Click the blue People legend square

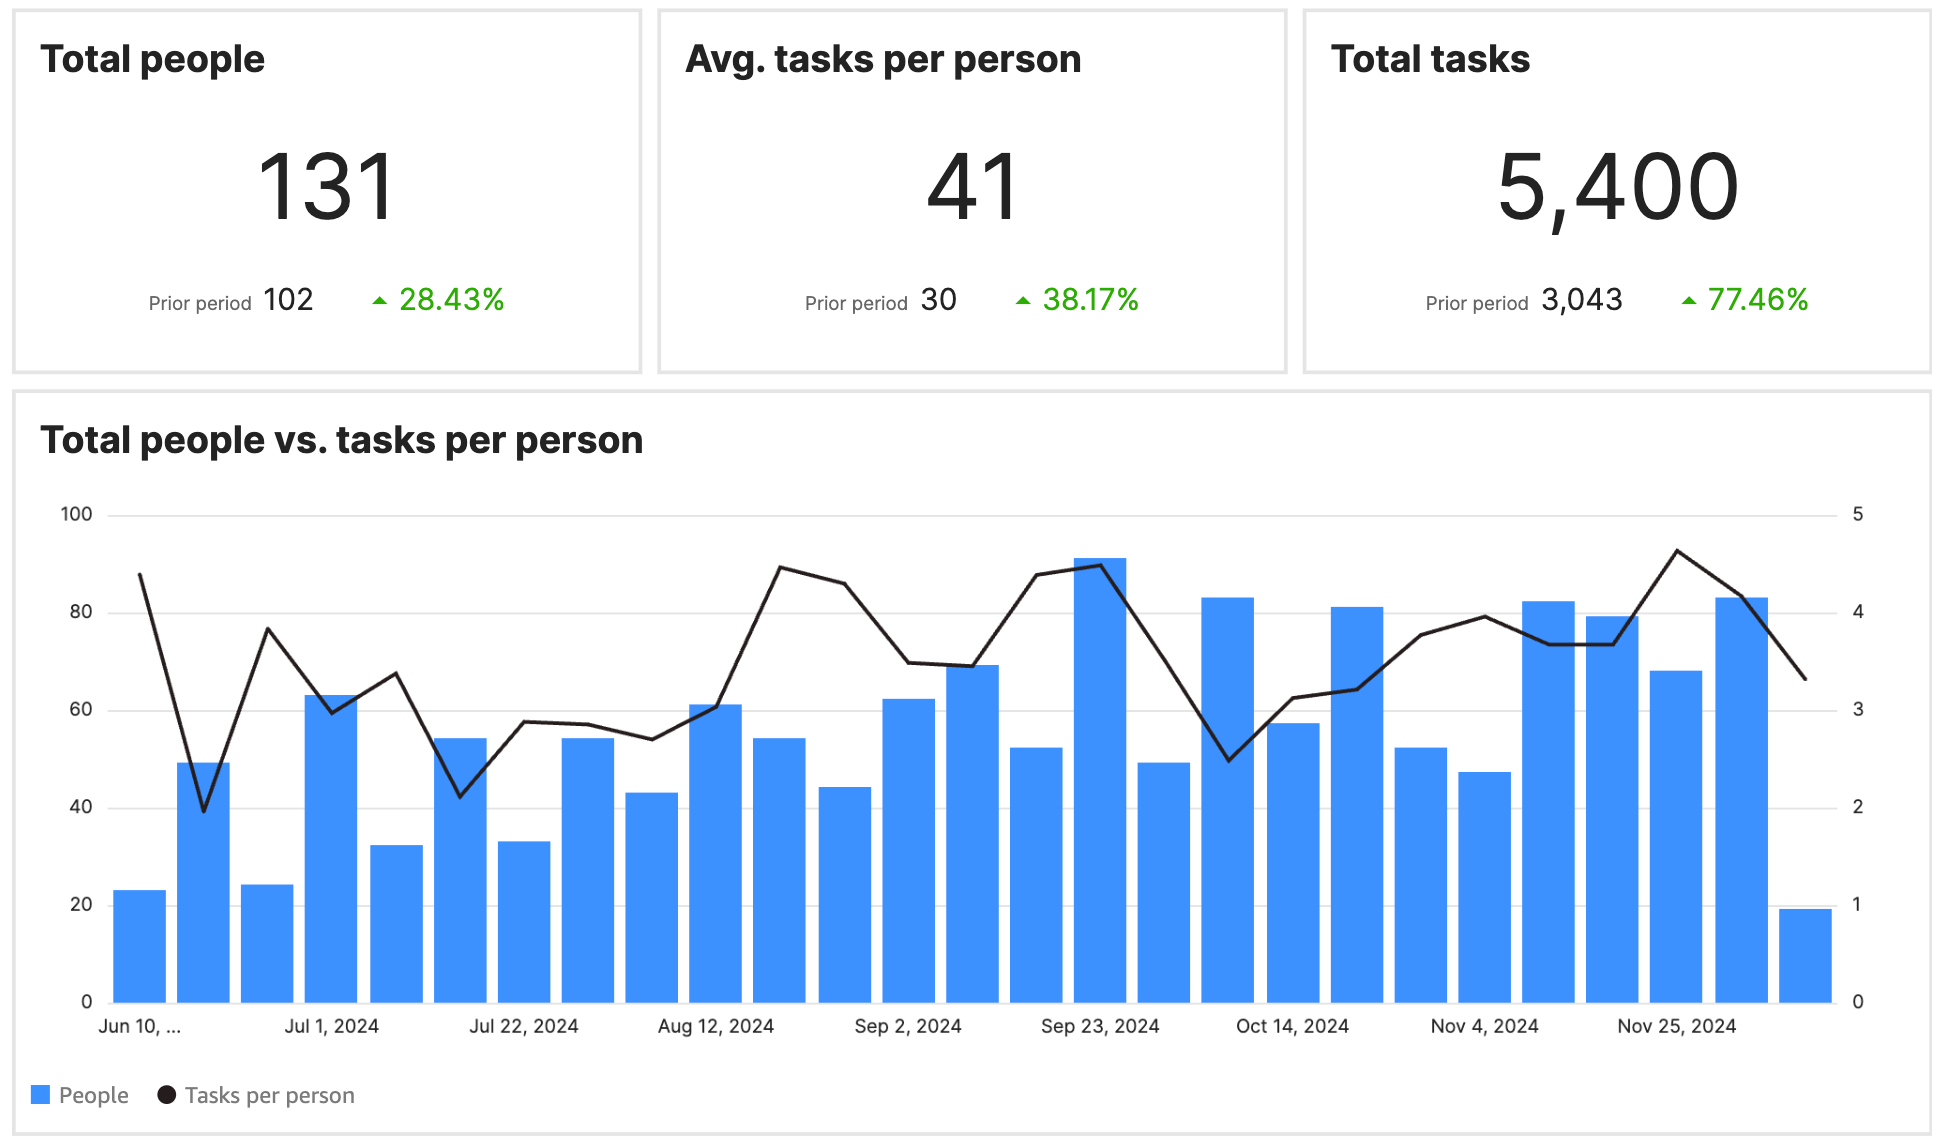tap(41, 1095)
